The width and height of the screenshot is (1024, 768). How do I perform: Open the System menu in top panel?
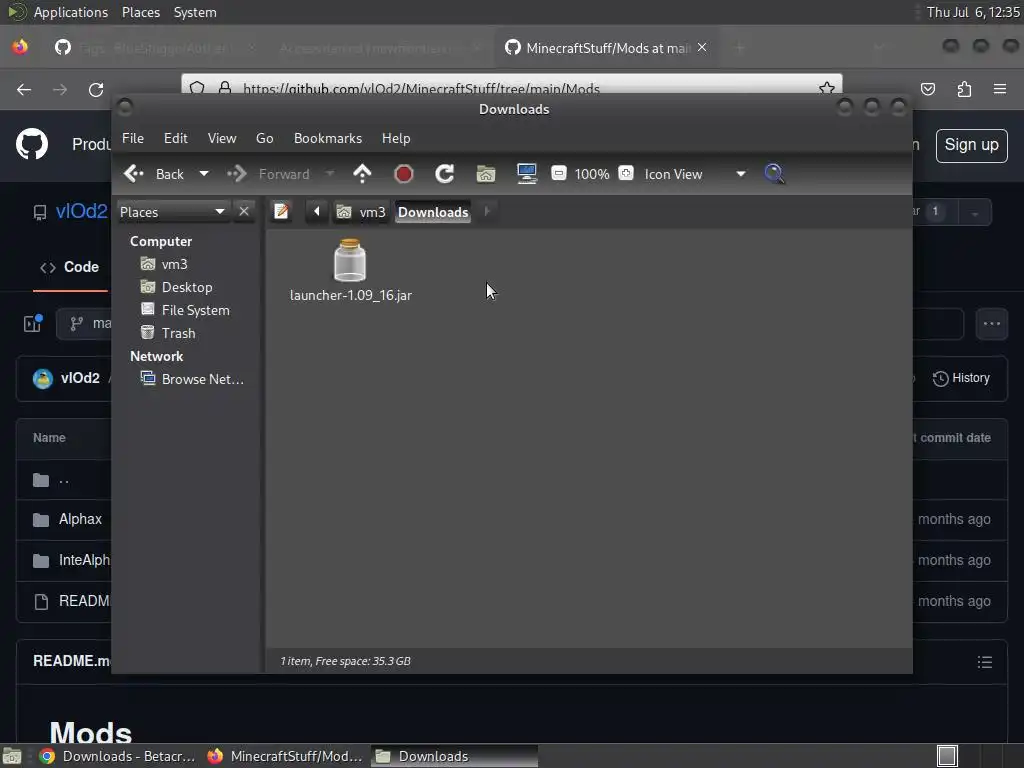point(195,12)
